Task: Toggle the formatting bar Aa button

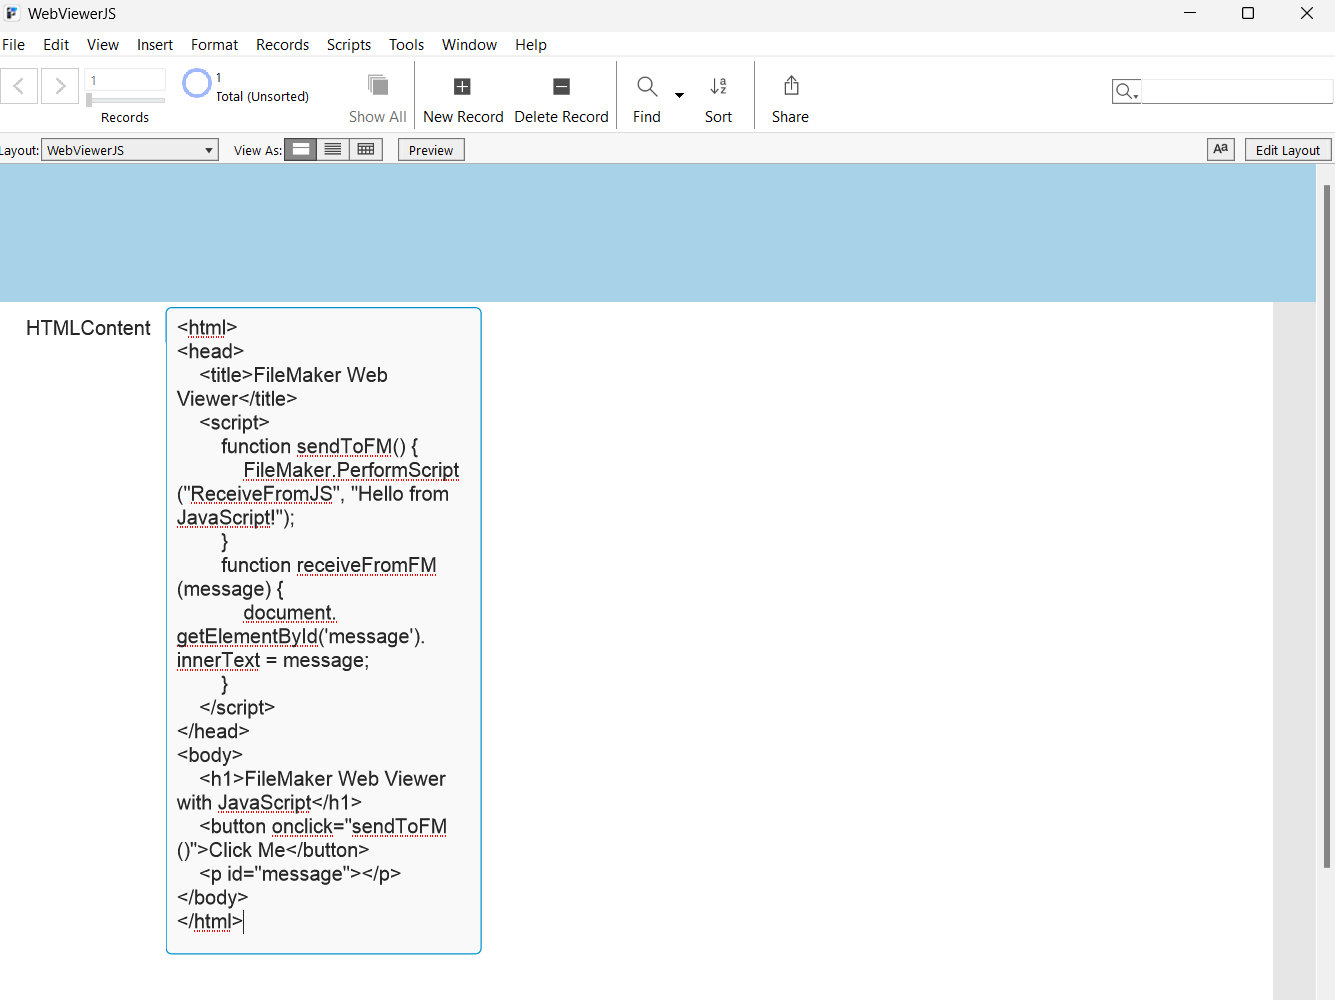Action: click(1221, 149)
